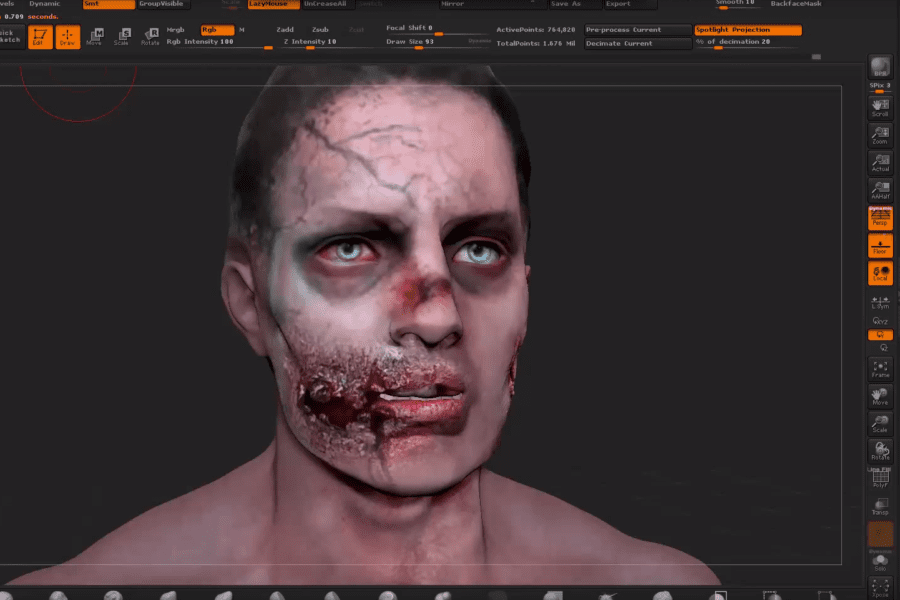Activate the Draw mode button
Viewport: 900px width, 600px height.
(x=68, y=37)
